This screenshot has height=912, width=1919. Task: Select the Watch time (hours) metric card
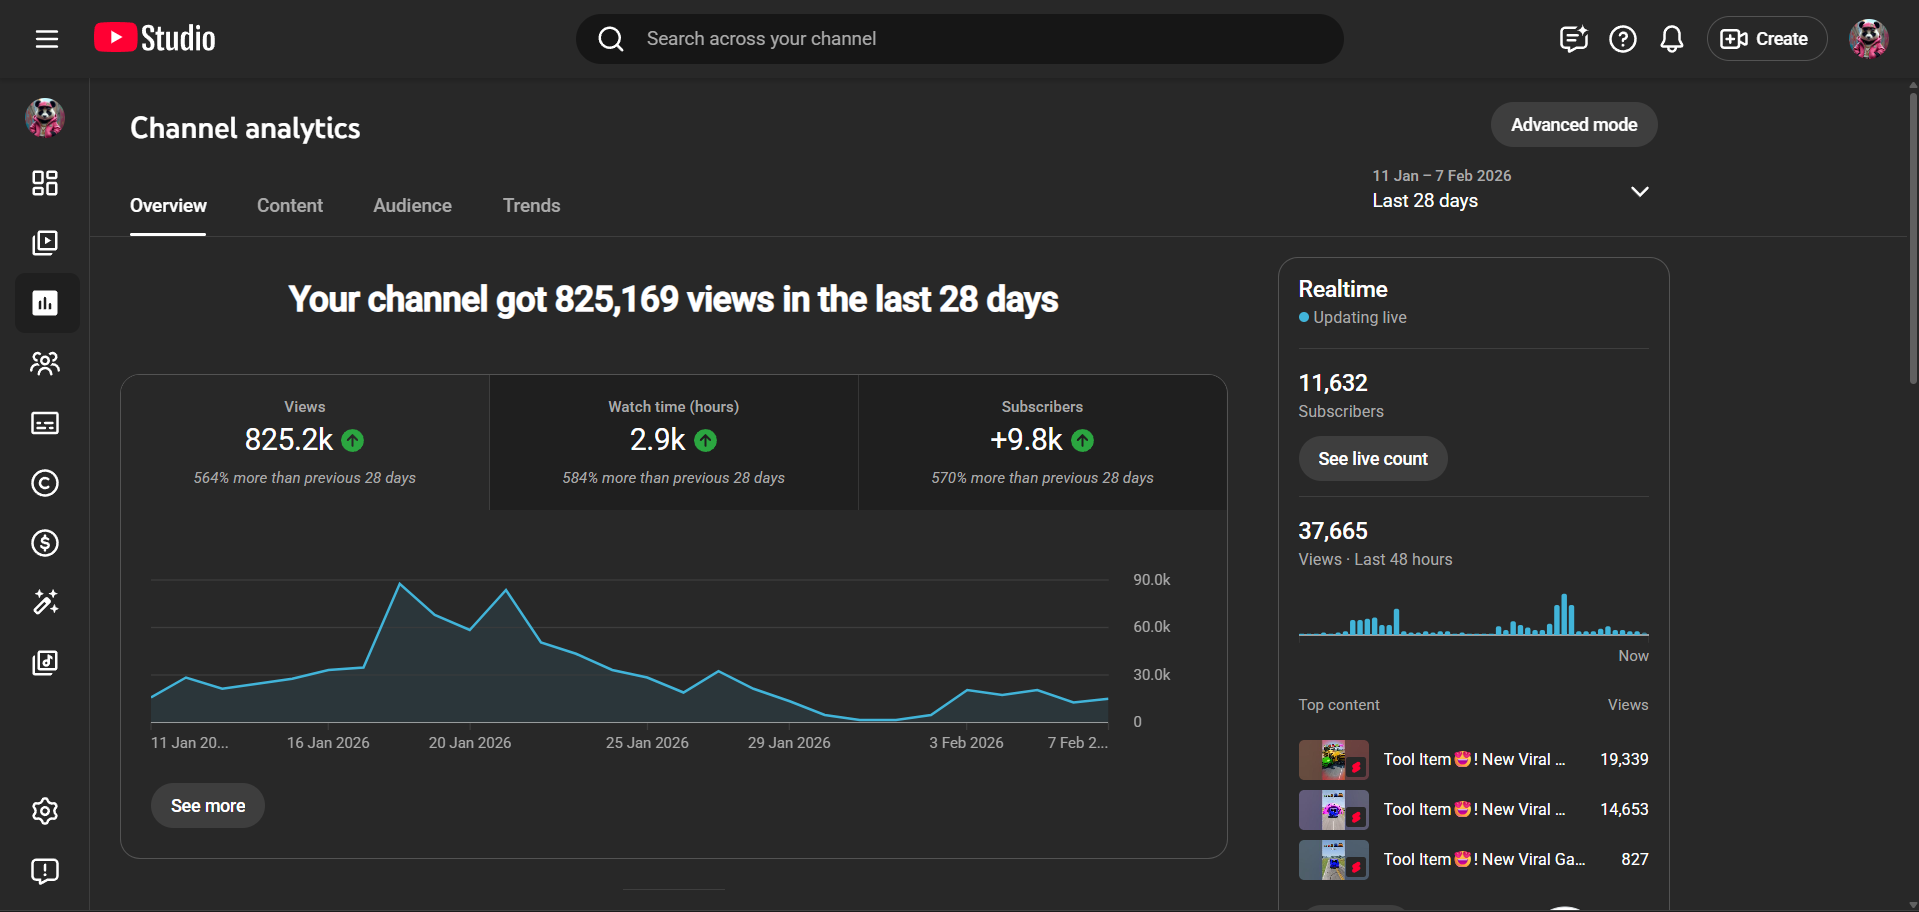coord(673,442)
